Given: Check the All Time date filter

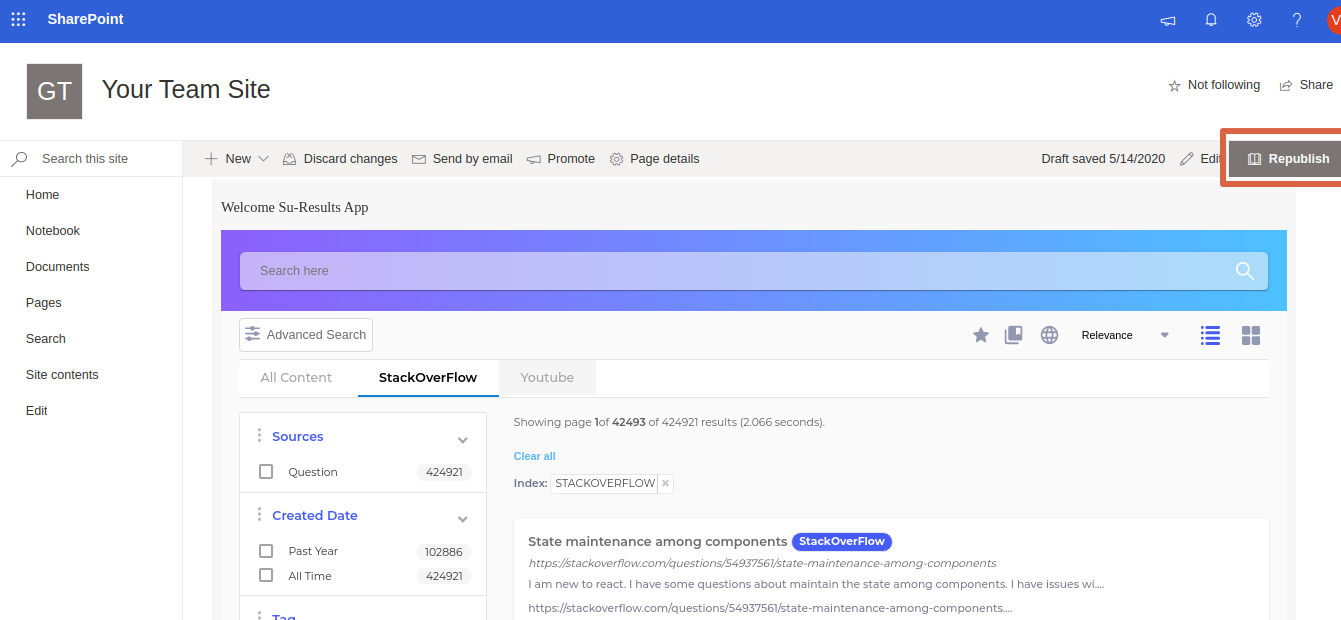Looking at the screenshot, I should click(266, 576).
